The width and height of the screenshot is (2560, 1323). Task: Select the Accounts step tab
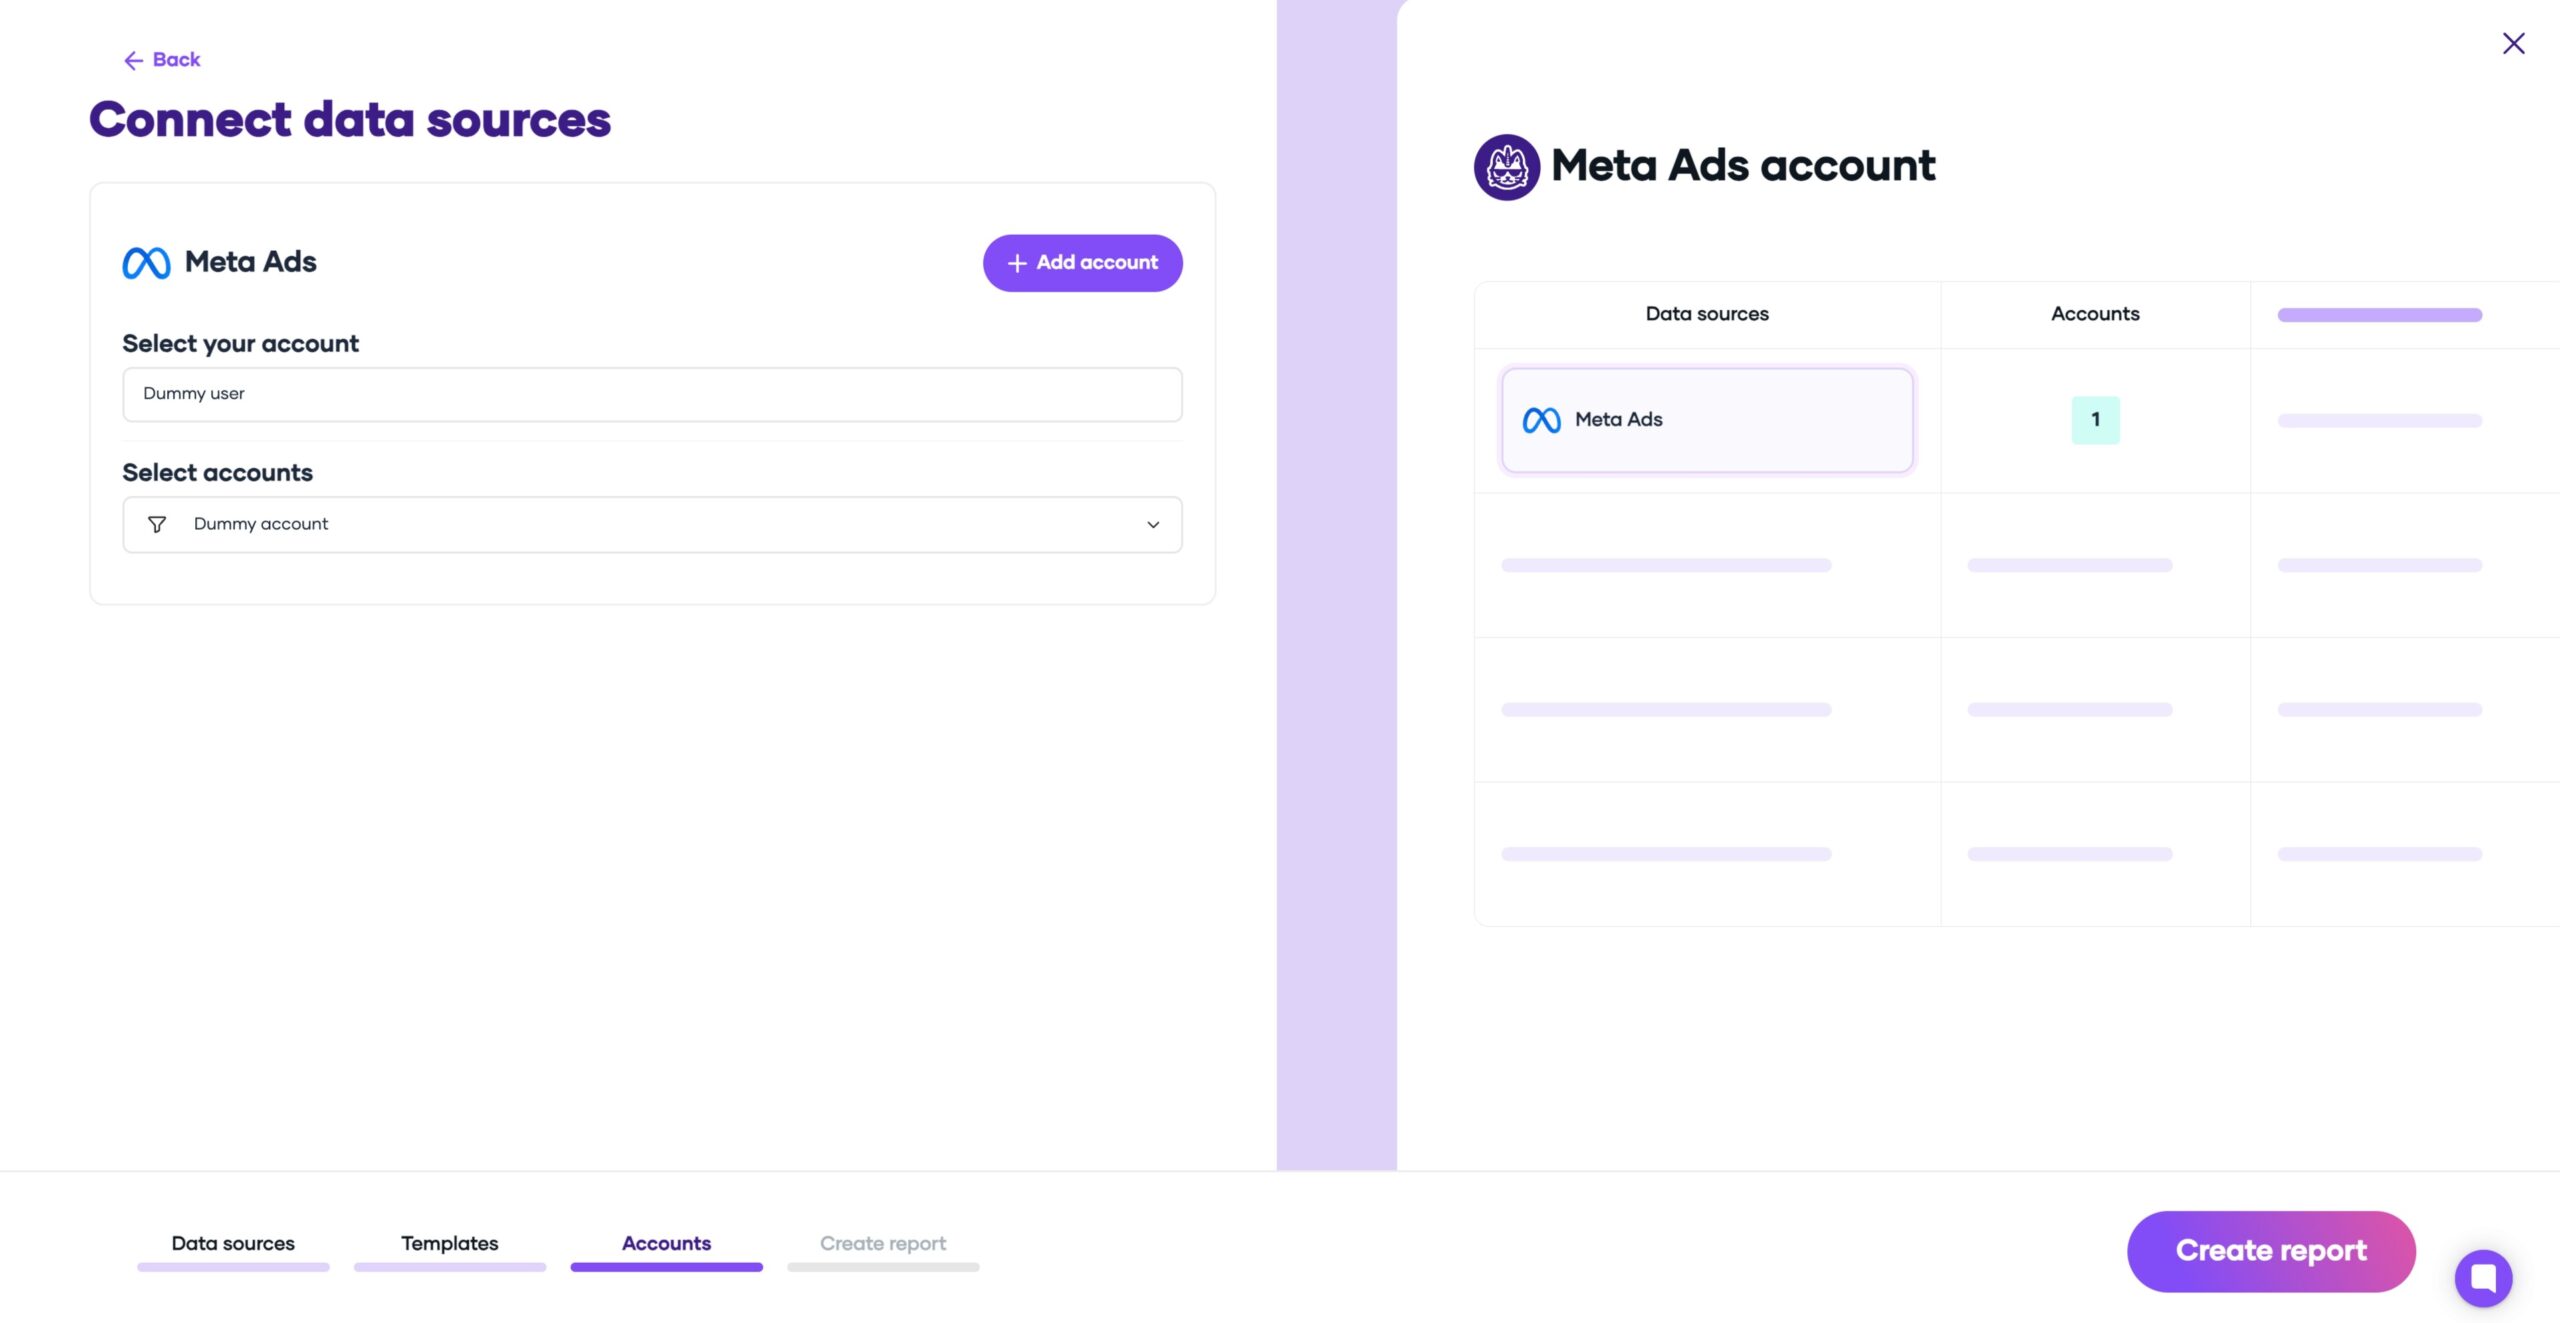point(666,1243)
